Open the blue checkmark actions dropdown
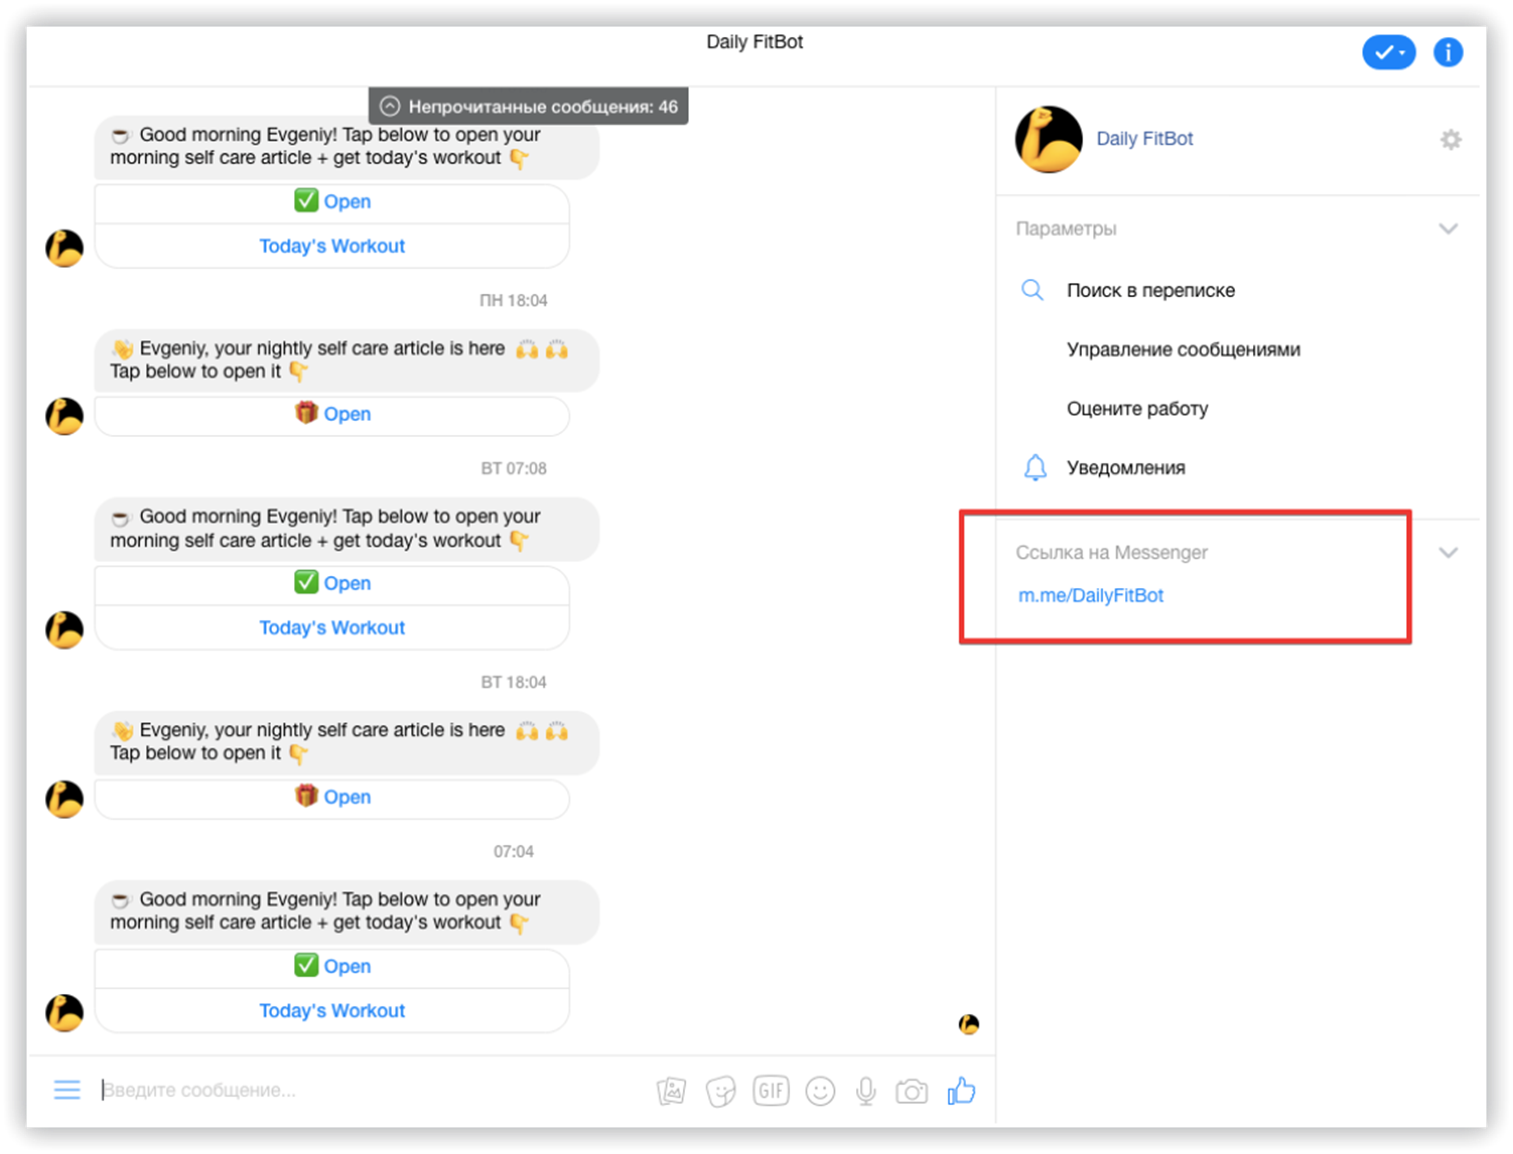The image size is (1513, 1154). [x=1389, y=52]
